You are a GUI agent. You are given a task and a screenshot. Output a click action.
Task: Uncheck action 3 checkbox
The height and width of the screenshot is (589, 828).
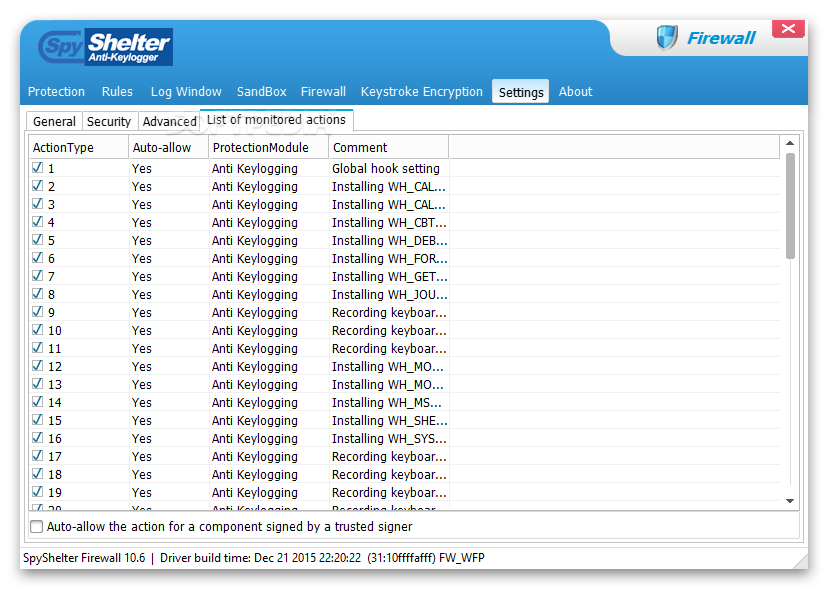pyautogui.click(x=37, y=204)
